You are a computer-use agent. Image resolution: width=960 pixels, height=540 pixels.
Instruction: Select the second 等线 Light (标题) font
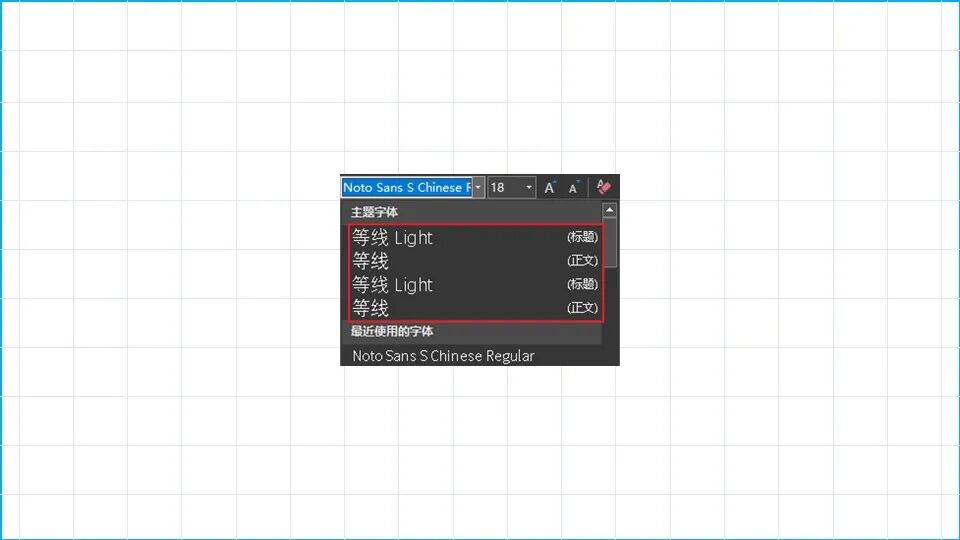[475, 285]
